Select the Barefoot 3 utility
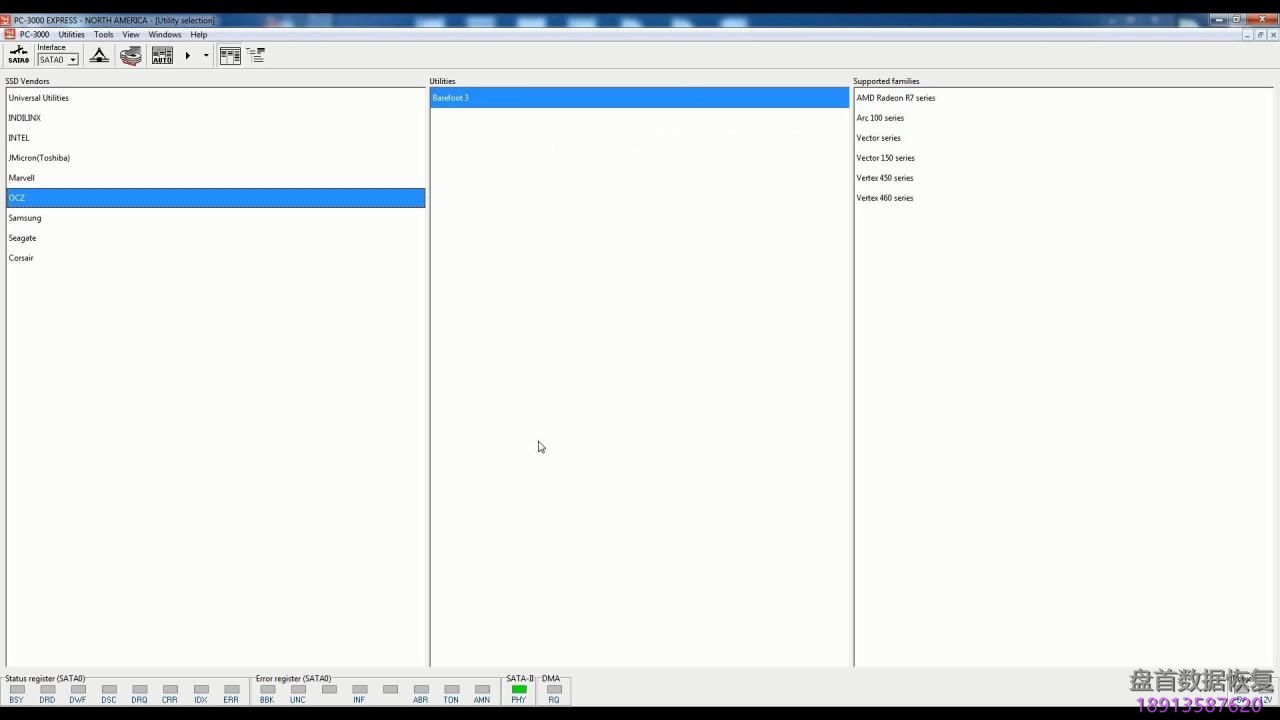Viewport: 1280px width, 720px height. (x=451, y=98)
